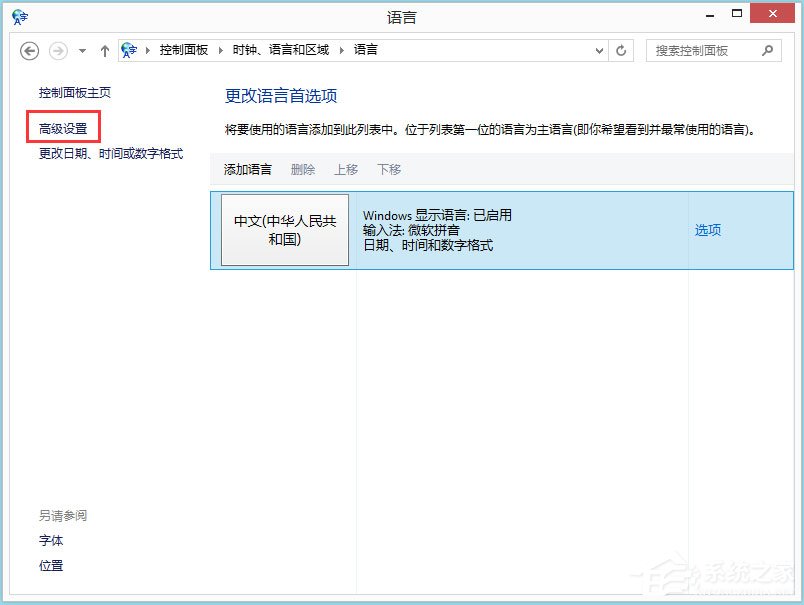The height and width of the screenshot is (605, 804).
Task: Click the search magnifier icon
Action: pos(766,50)
